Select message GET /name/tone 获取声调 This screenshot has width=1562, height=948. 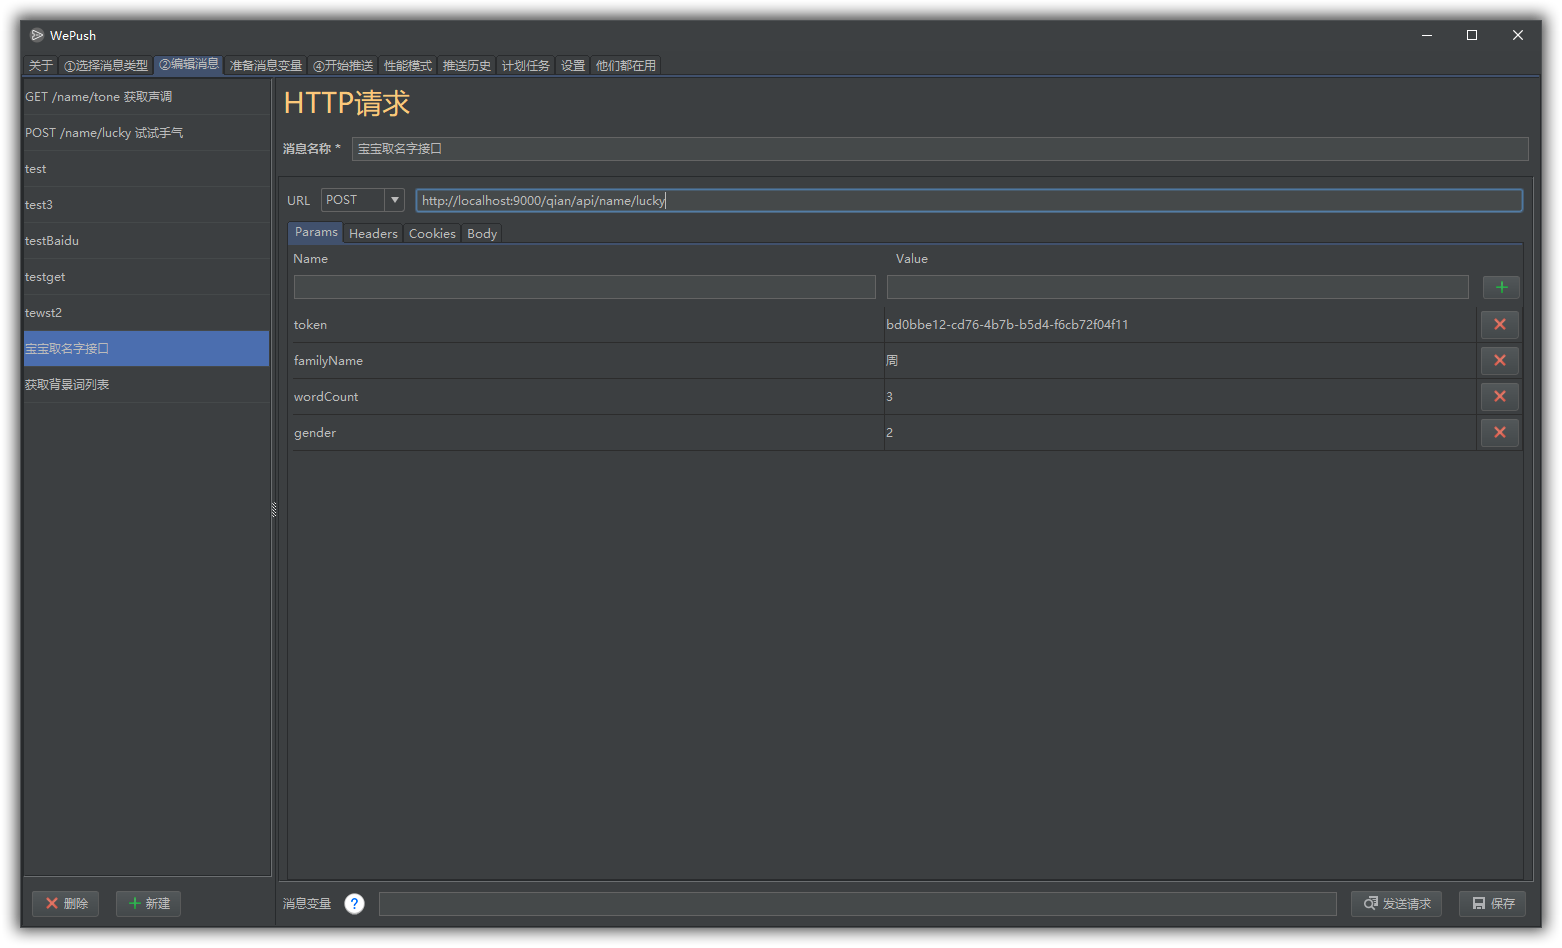pyautogui.click(x=146, y=97)
